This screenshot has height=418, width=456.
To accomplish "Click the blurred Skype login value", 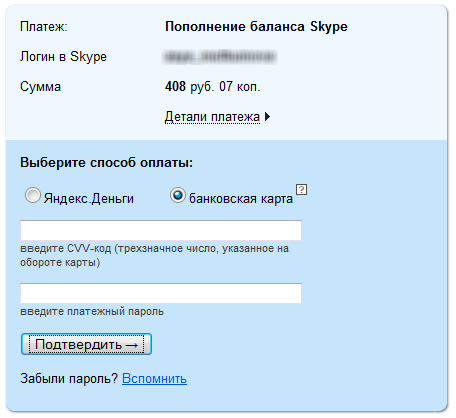I will pyautogui.click(x=220, y=57).
